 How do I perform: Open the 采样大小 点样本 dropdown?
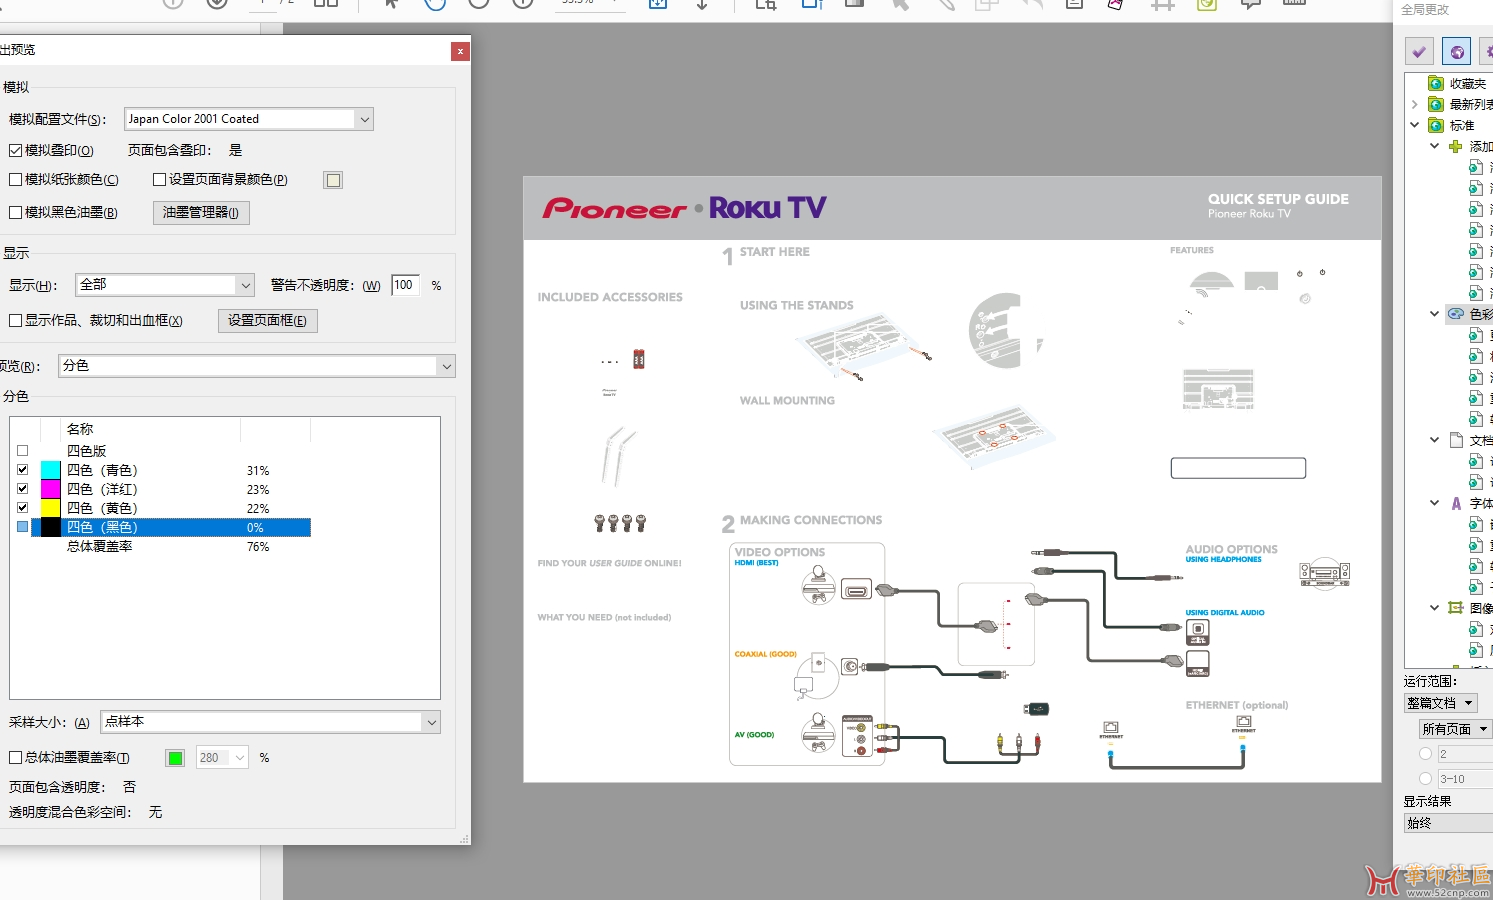click(431, 722)
